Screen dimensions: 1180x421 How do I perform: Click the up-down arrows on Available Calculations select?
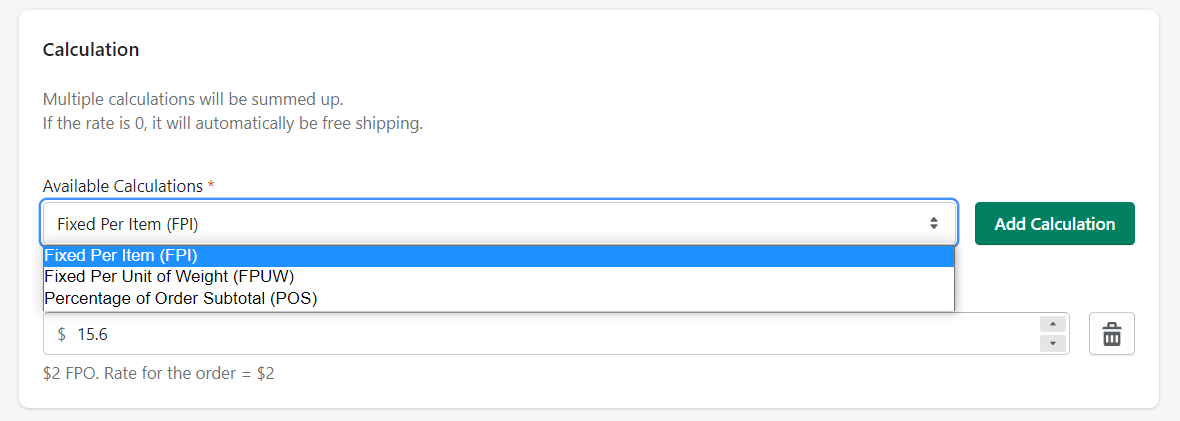pos(933,223)
